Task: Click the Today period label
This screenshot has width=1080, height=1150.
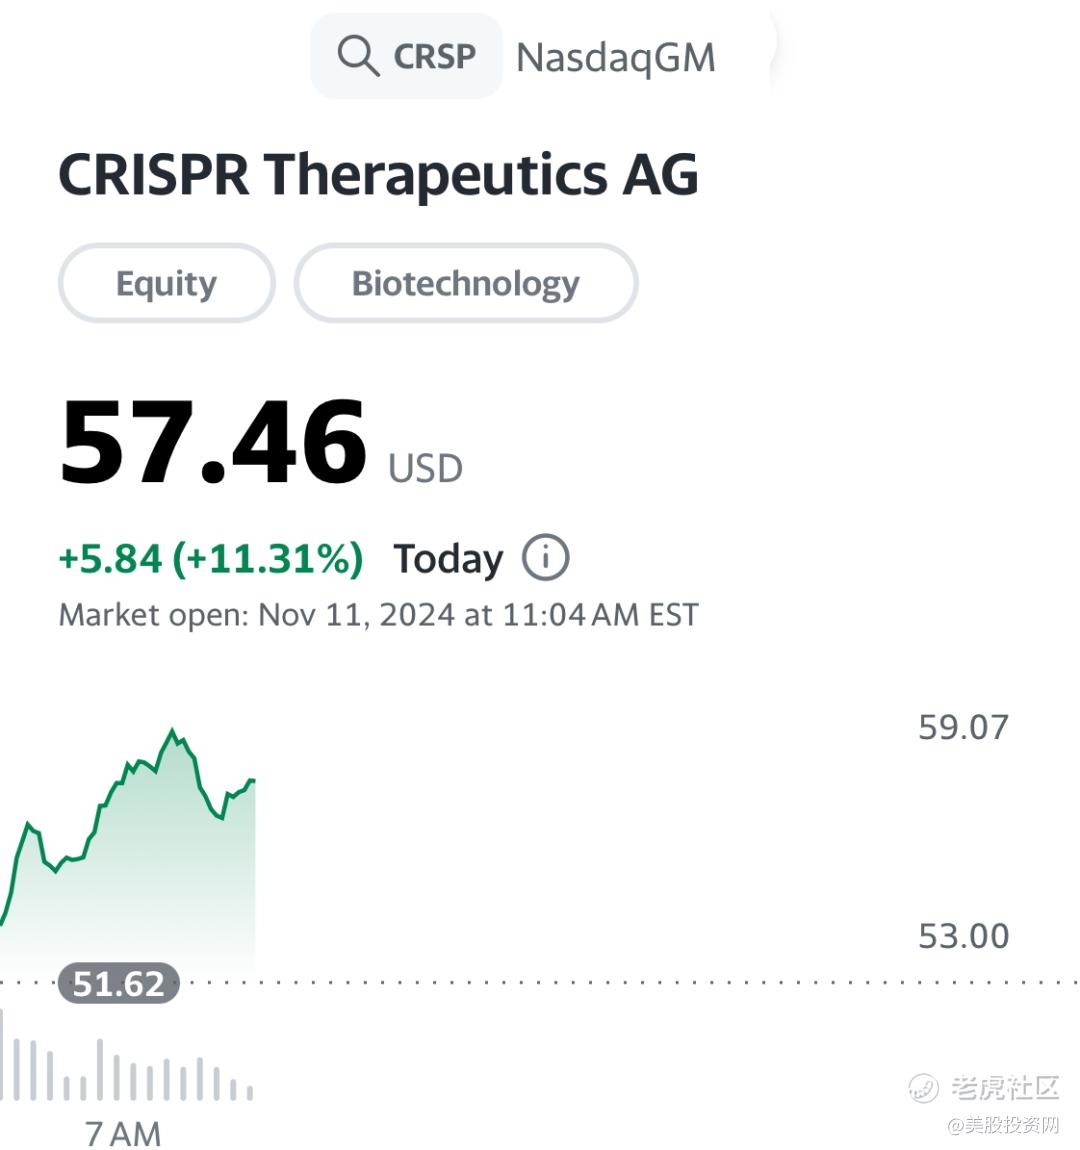Action: [447, 558]
